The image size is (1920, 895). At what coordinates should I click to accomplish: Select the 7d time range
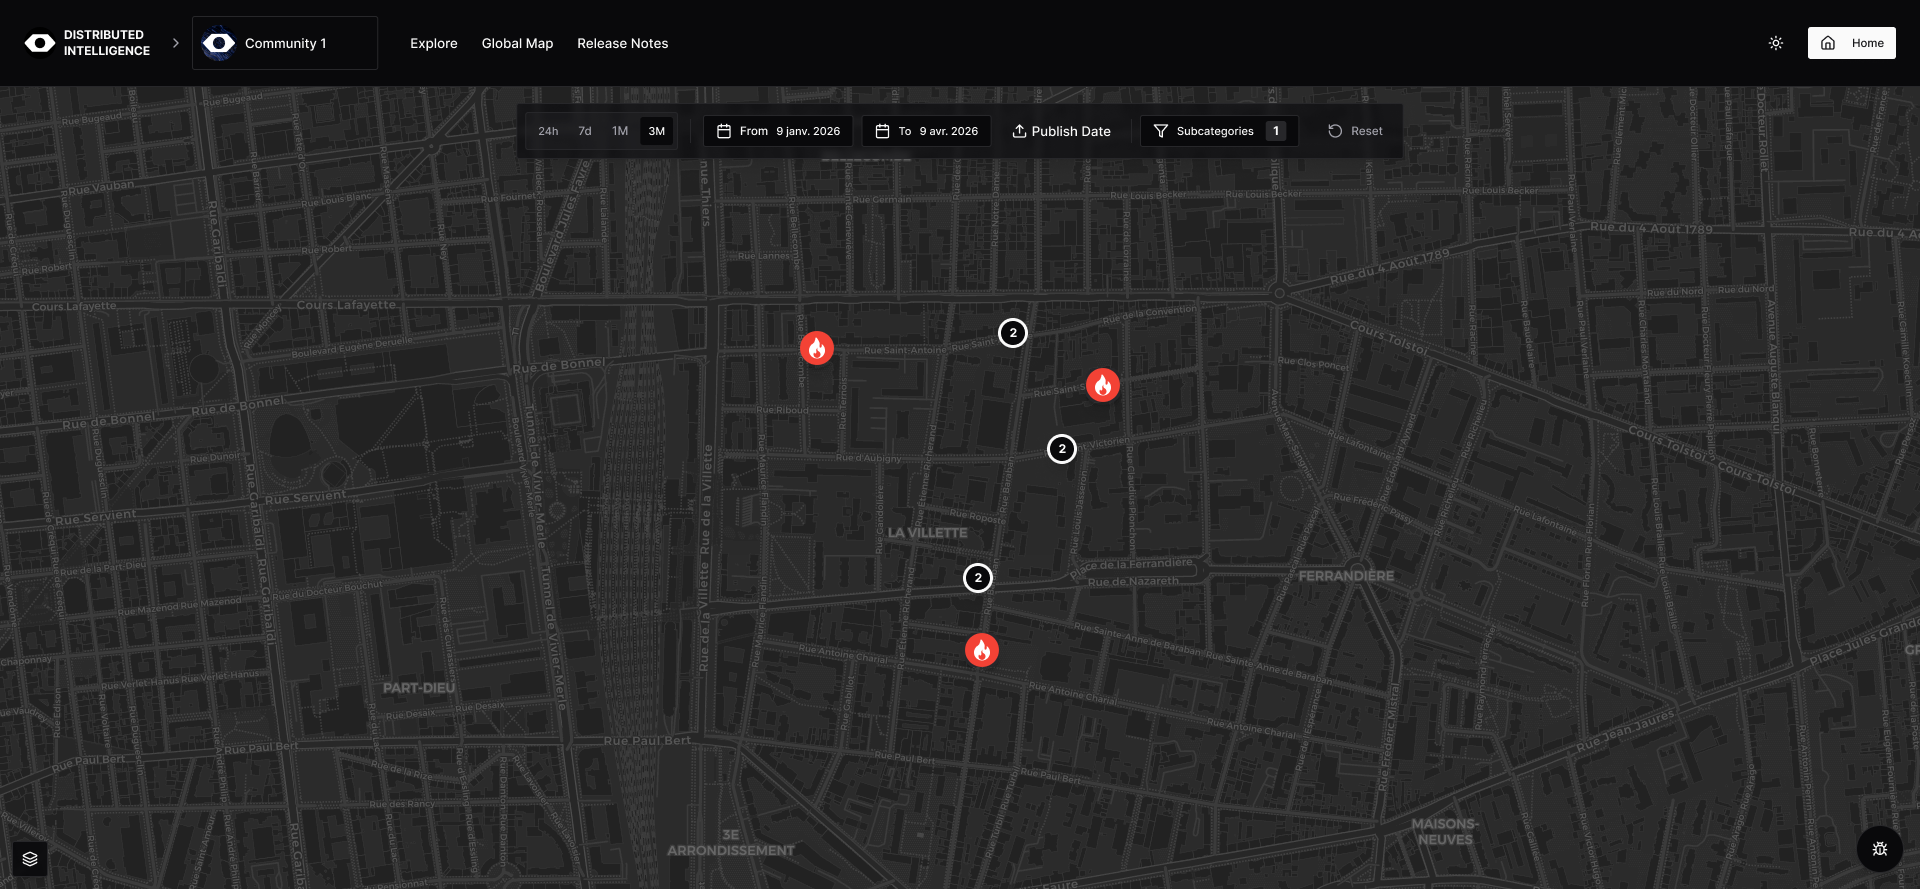pos(585,131)
